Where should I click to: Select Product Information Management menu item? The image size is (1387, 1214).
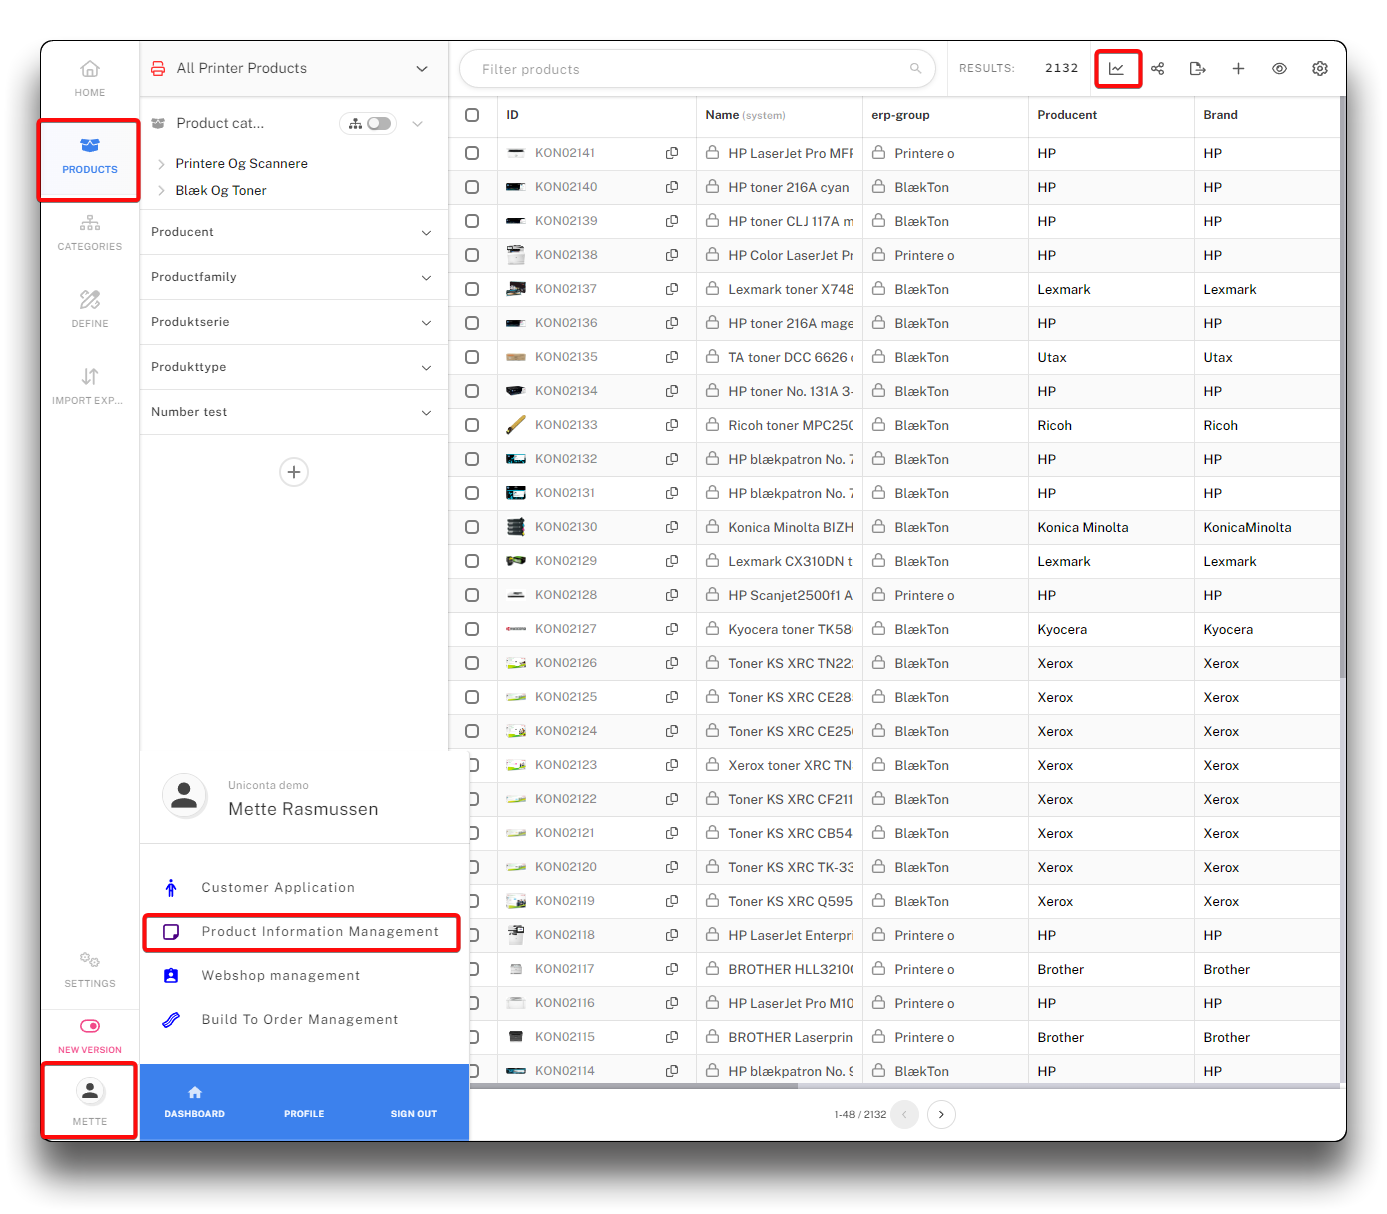[319, 932]
